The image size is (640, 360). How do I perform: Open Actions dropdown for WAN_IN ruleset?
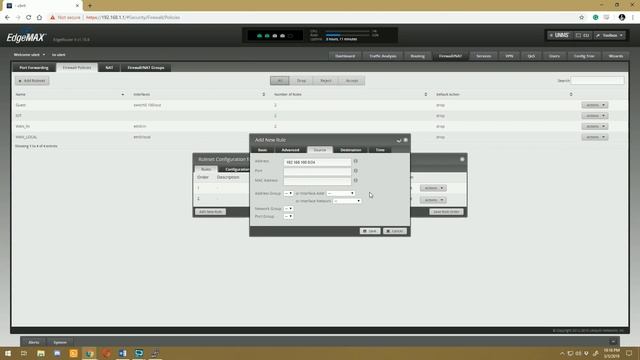point(595,127)
